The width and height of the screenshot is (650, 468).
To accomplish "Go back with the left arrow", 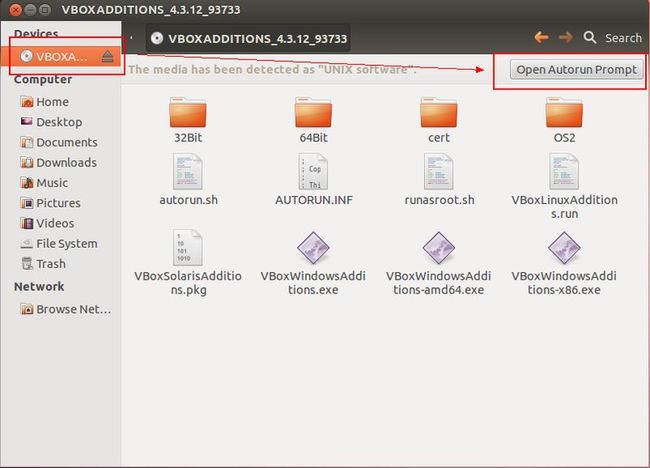I will coord(541,38).
